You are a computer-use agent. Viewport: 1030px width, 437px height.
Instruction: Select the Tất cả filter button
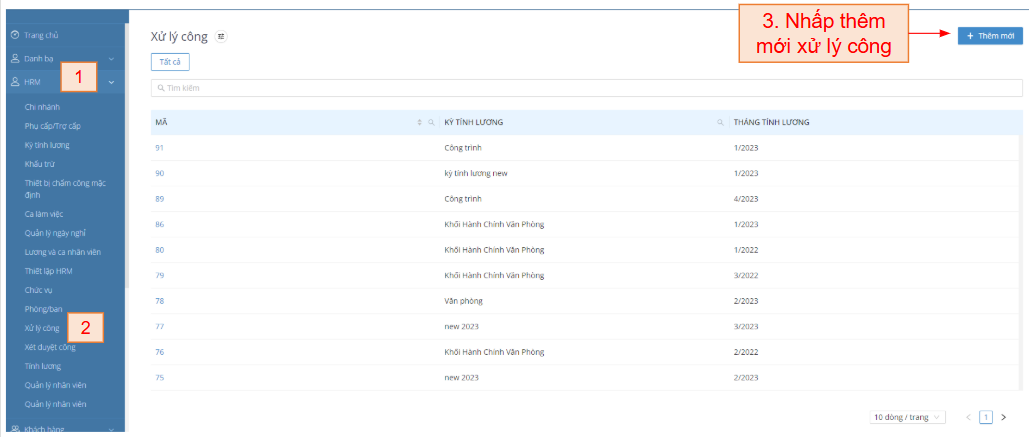(170, 62)
